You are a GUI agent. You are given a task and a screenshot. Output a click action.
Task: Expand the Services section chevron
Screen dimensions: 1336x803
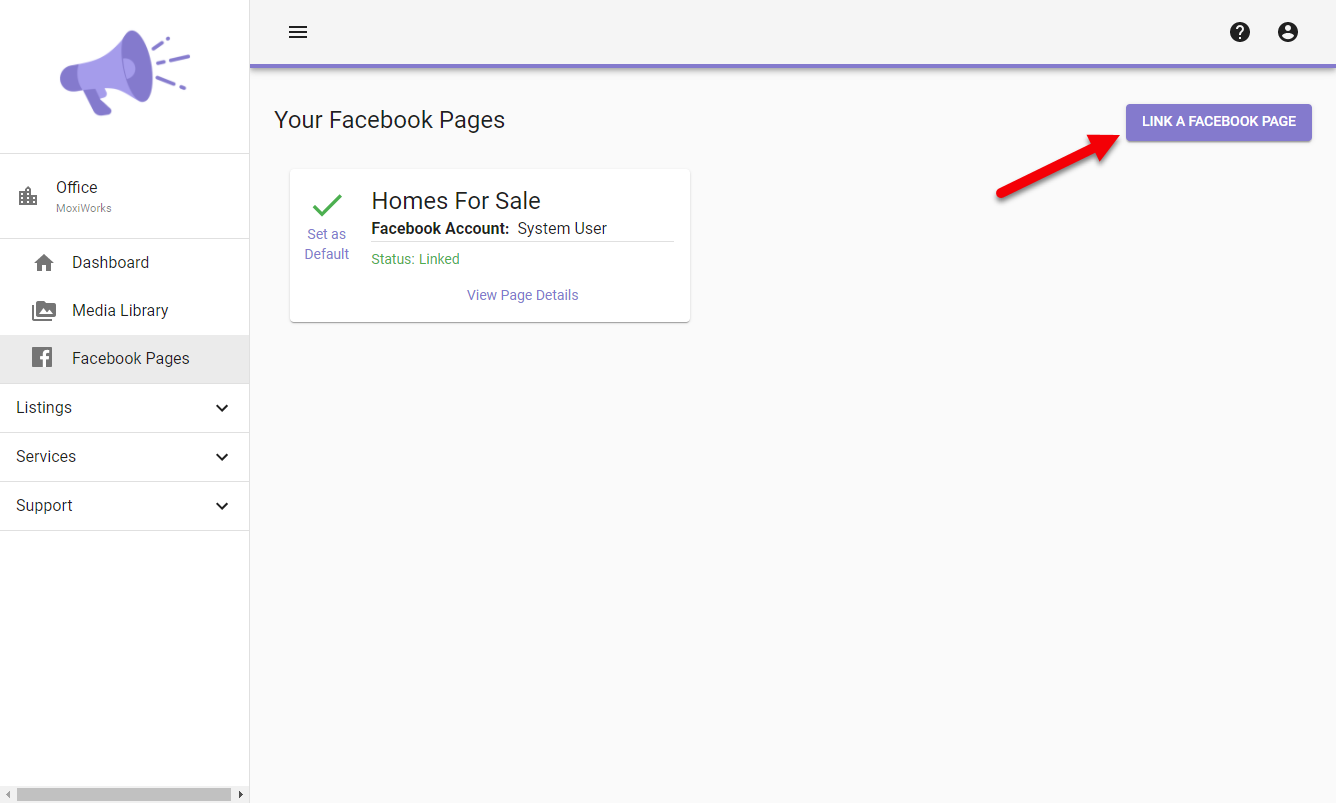(222, 457)
